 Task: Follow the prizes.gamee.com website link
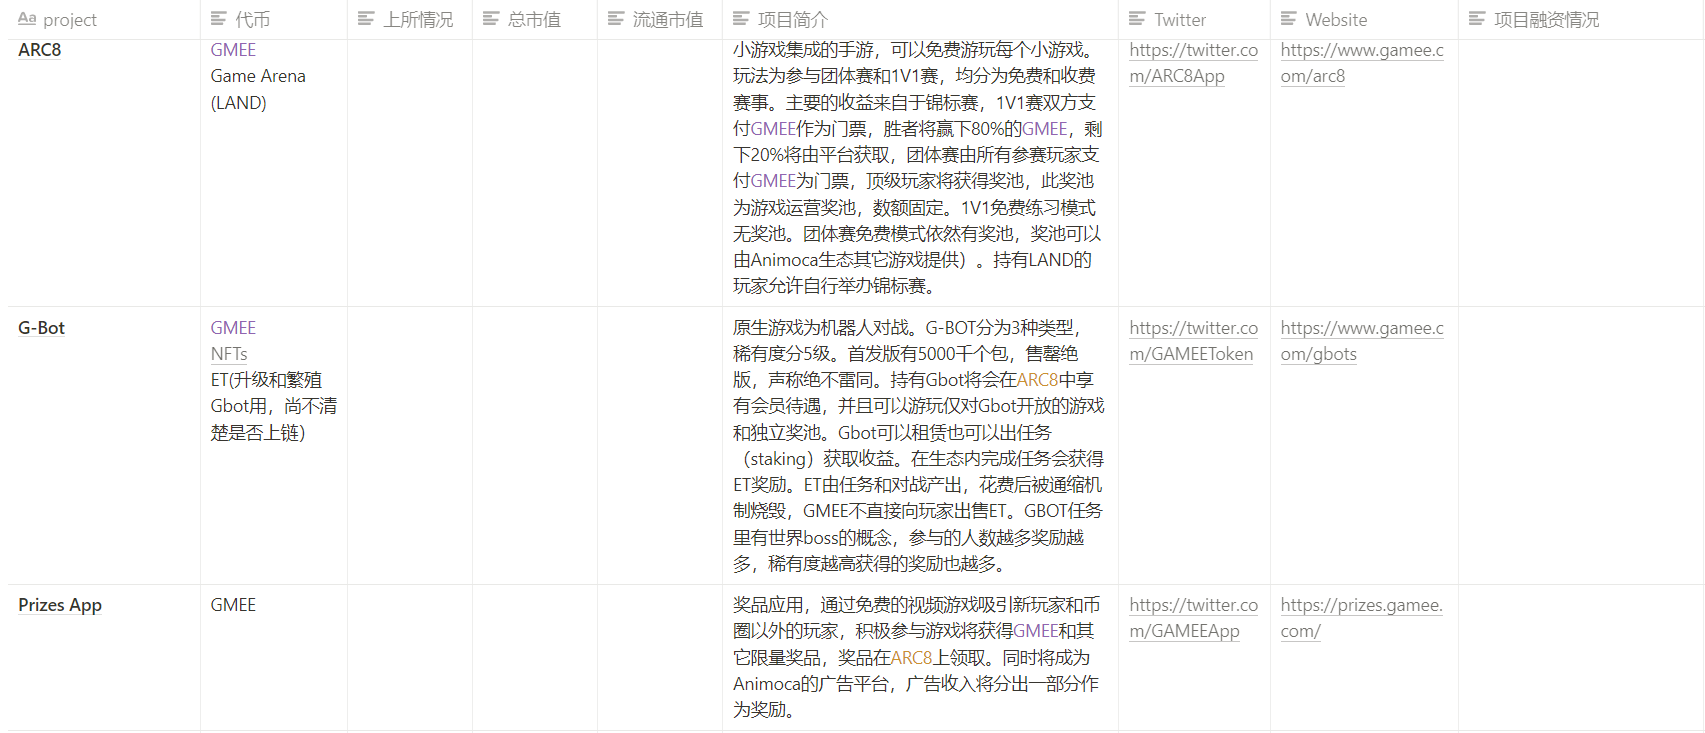pos(1361,618)
